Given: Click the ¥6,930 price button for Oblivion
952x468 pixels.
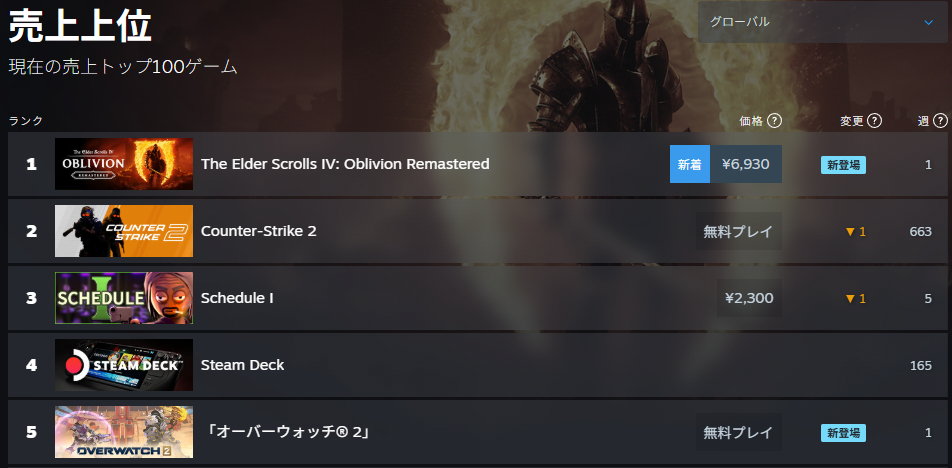Looking at the screenshot, I should tap(745, 164).
